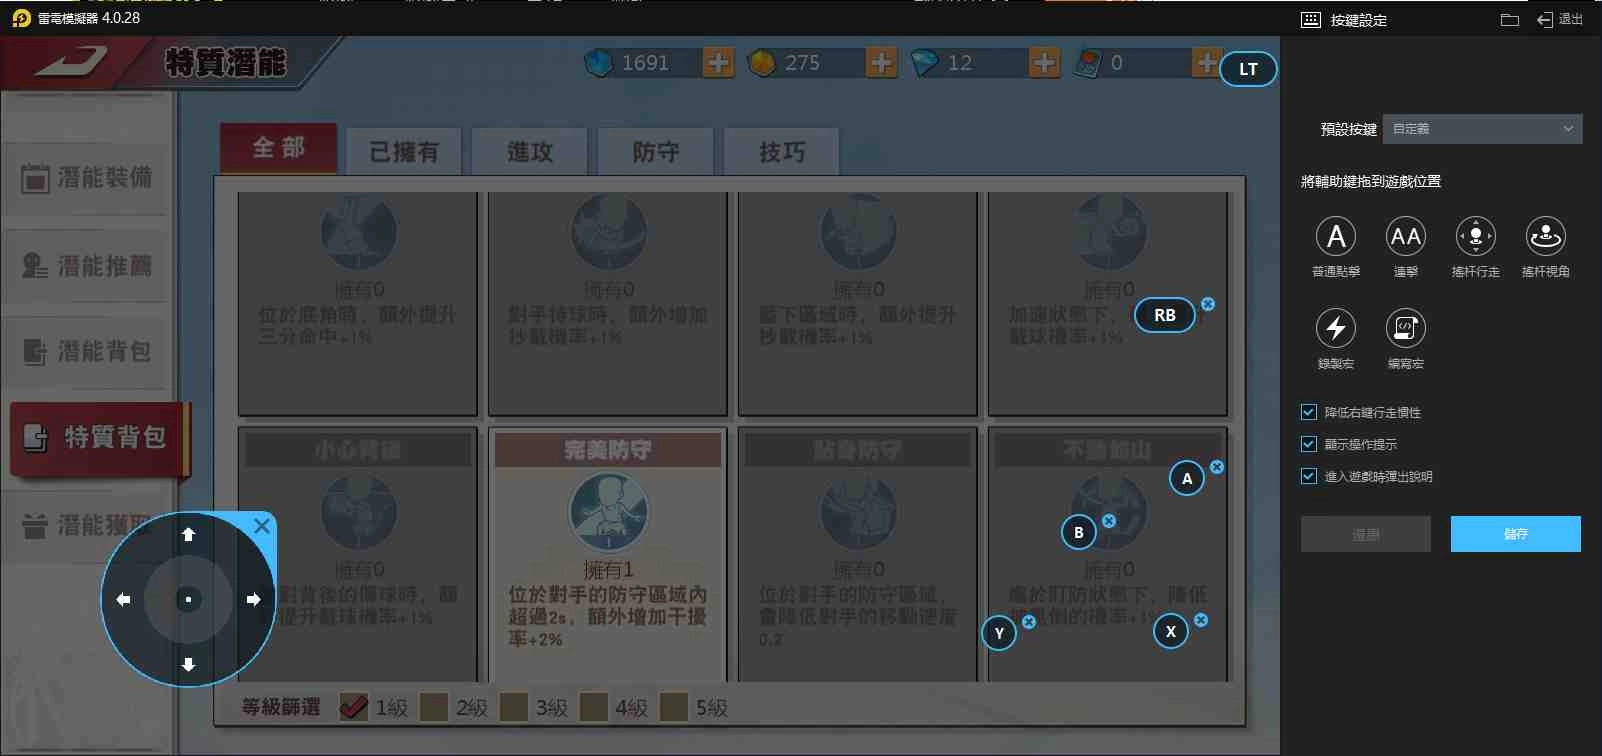Uncheck 降低右鍵行走慣性 option

pos(1308,412)
